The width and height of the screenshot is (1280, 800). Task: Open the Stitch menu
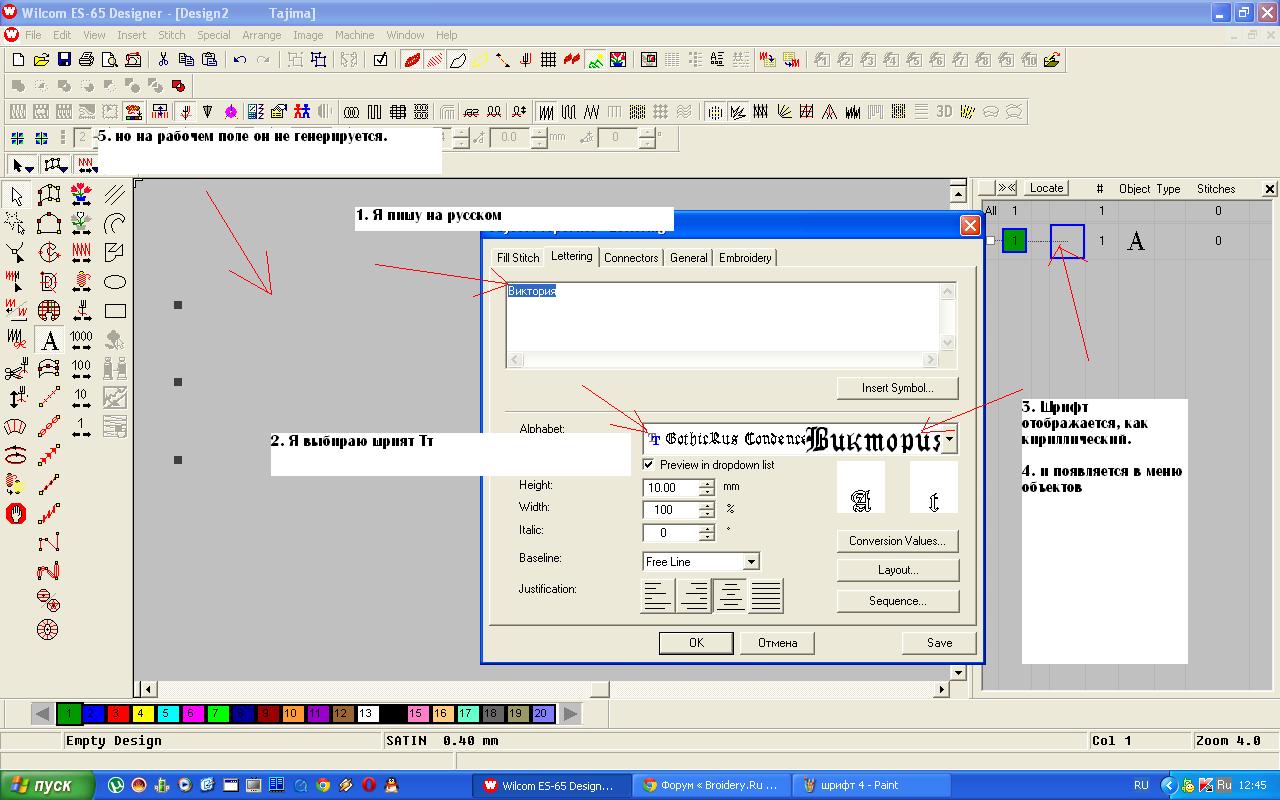pos(171,35)
